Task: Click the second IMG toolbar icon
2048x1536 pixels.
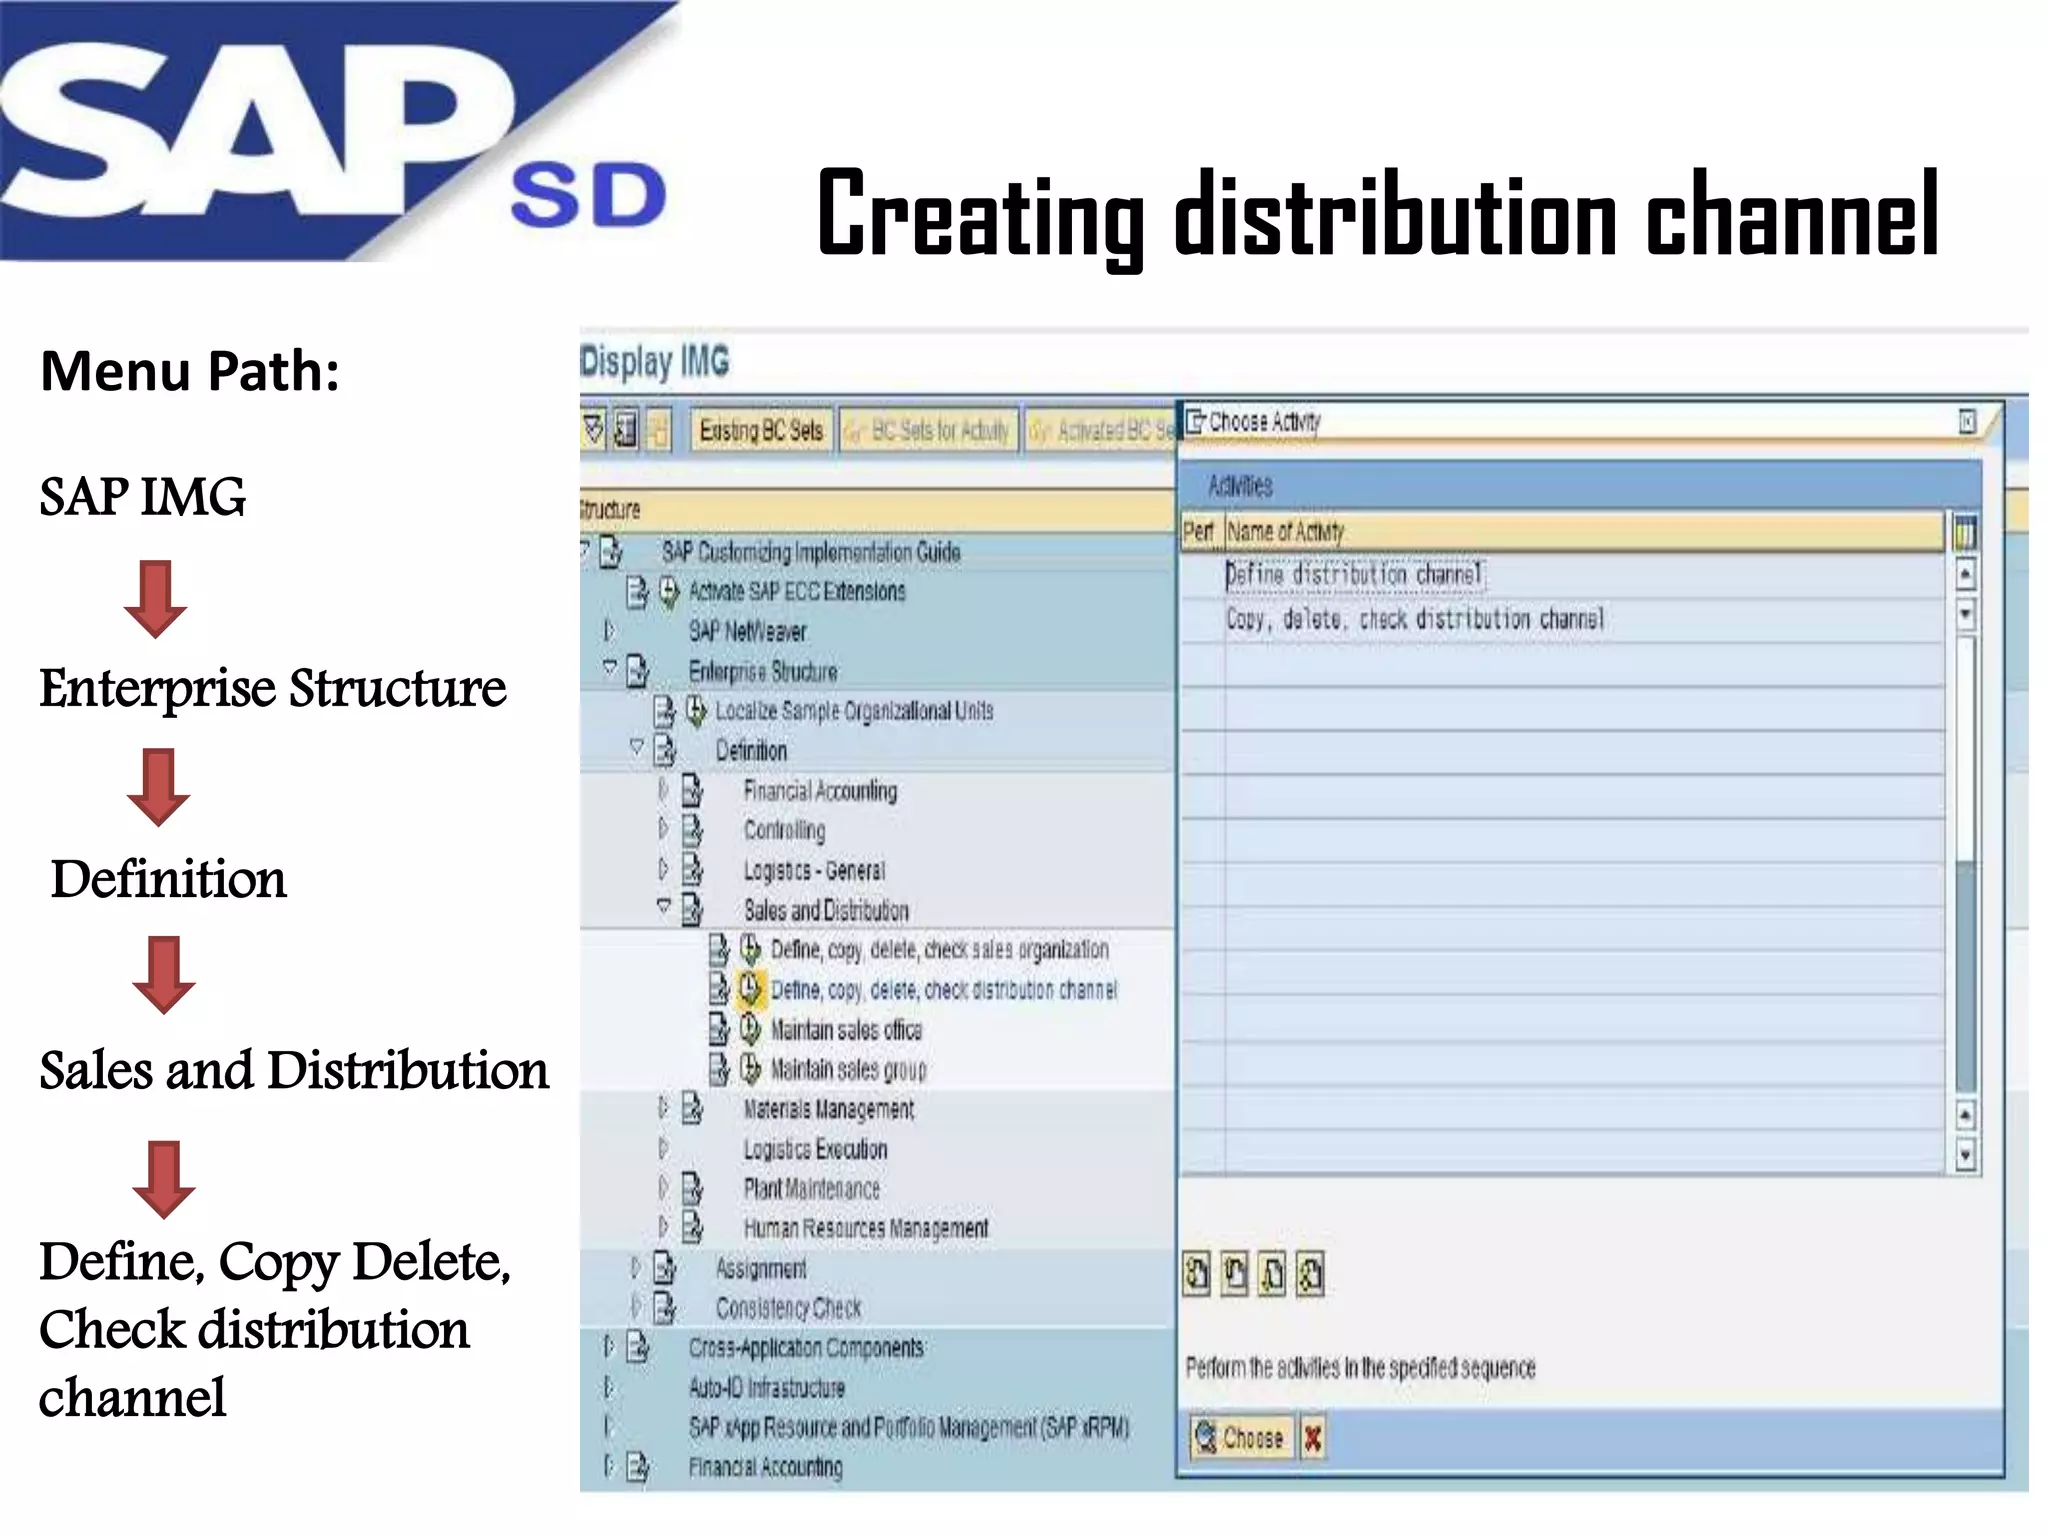Action: 626,430
